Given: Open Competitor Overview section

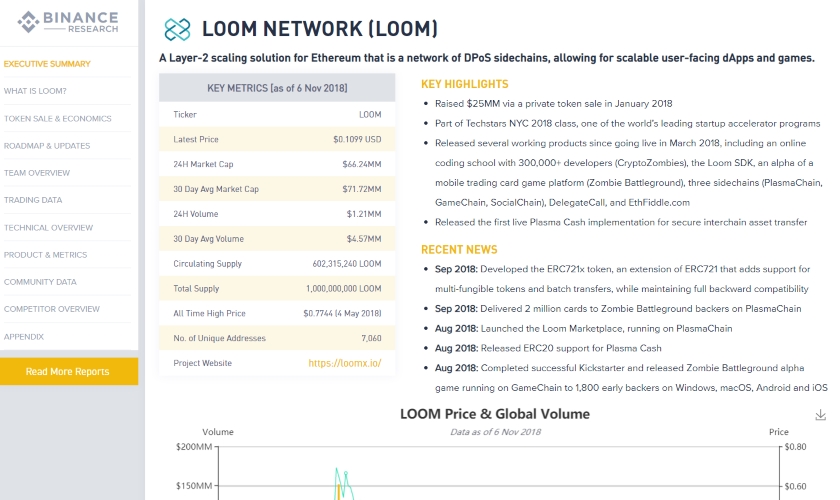Looking at the screenshot, I should (52, 309).
